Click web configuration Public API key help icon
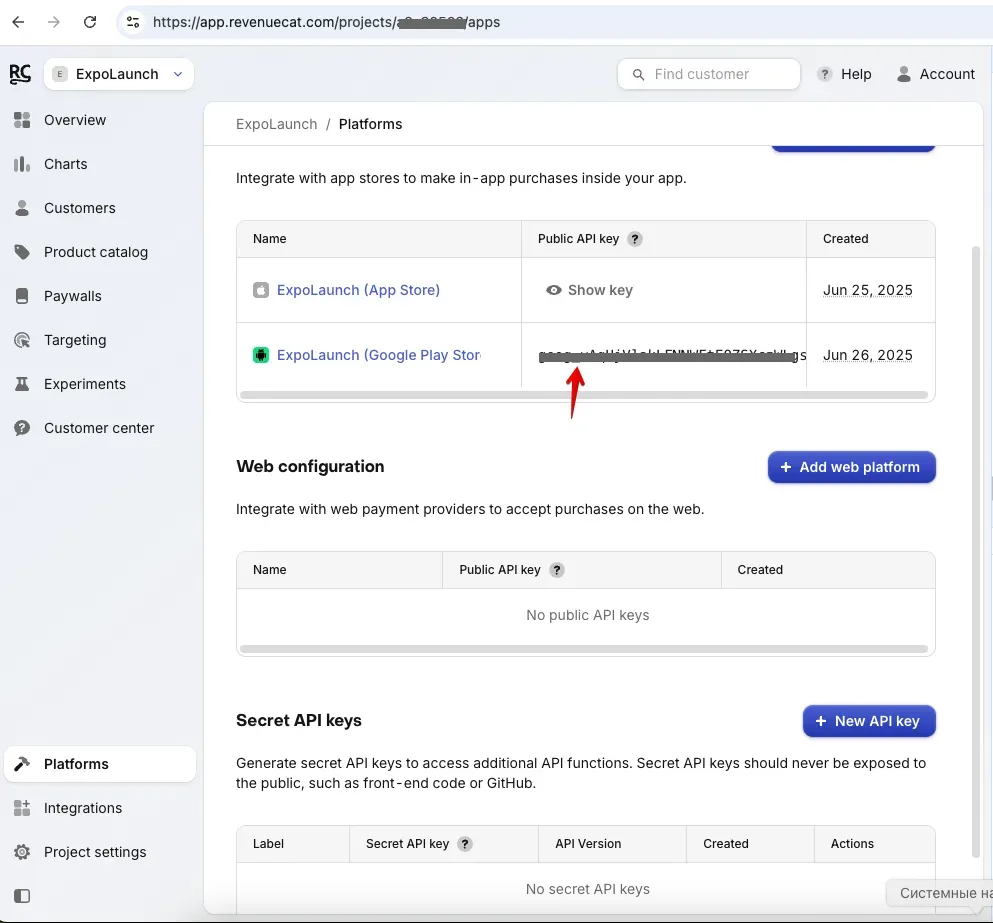993x923 pixels. click(556, 570)
